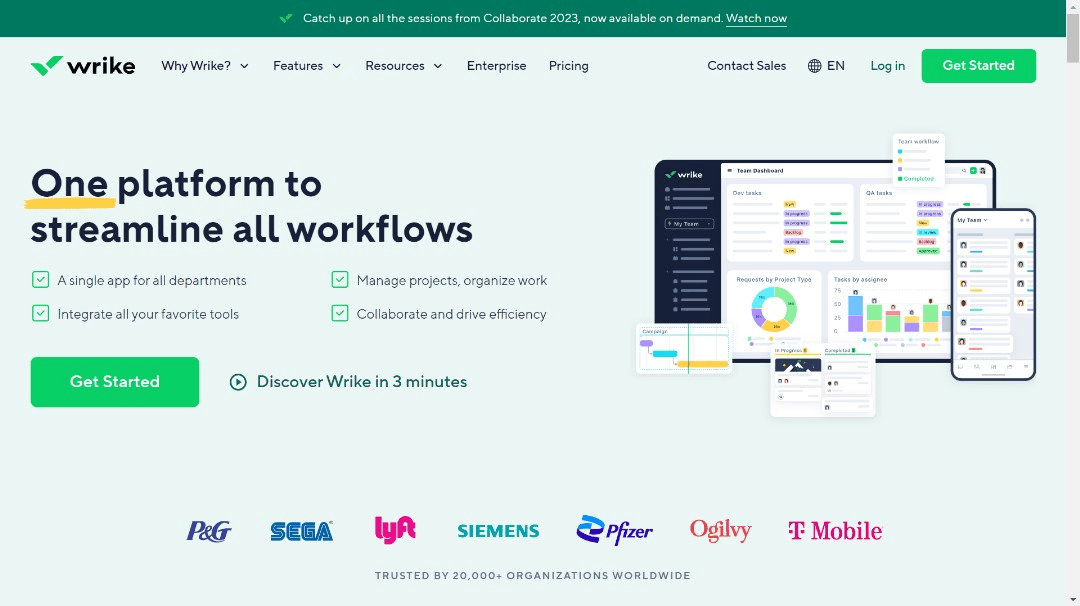Screen dimensions: 1080x606
Task: Click the T-Mobile logo
Action: (835, 530)
